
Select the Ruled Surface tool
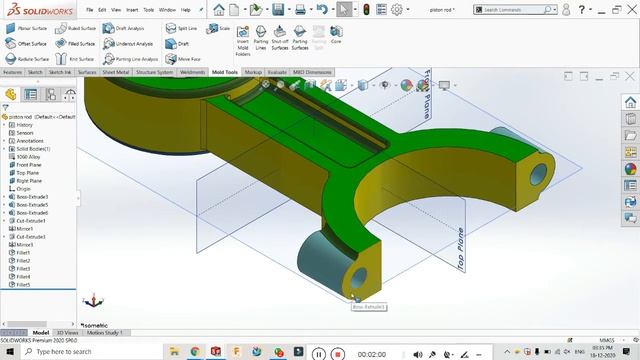pos(76,28)
